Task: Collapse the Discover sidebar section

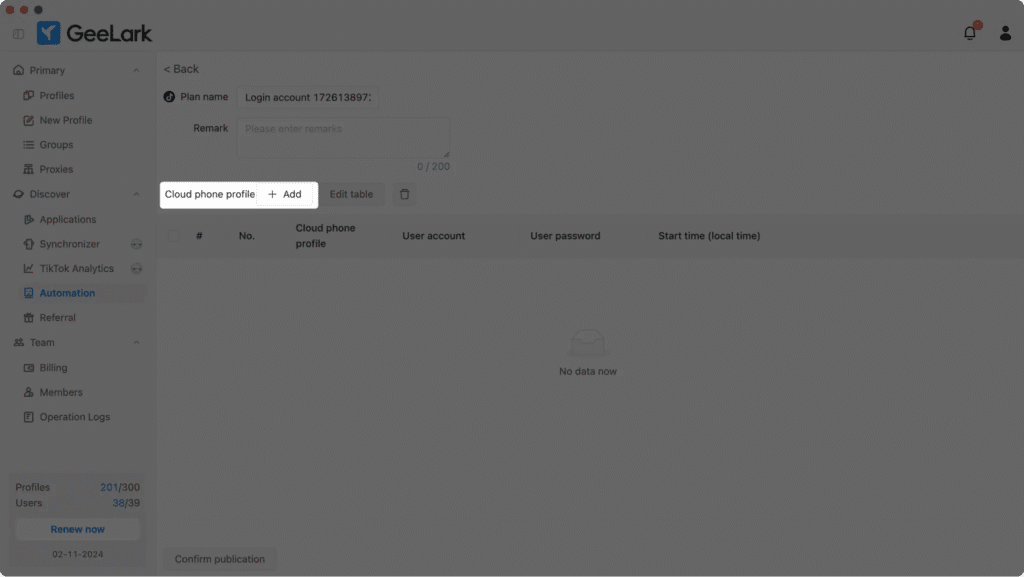Action: point(136,193)
